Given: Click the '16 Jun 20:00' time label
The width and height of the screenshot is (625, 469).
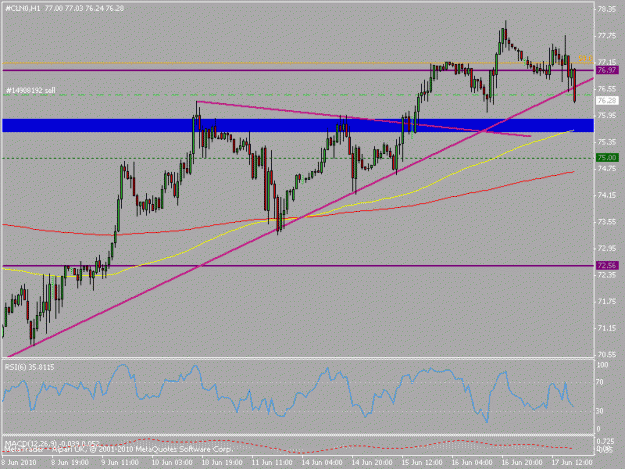Looking at the screenshot, I should (x=522, y=462).
